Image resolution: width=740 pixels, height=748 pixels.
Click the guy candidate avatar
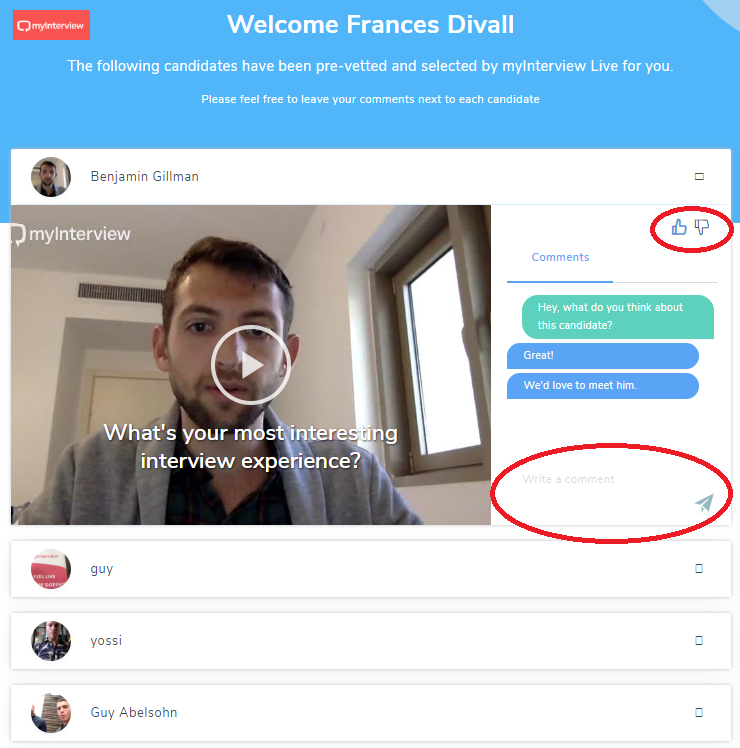(x=51, y=569)
